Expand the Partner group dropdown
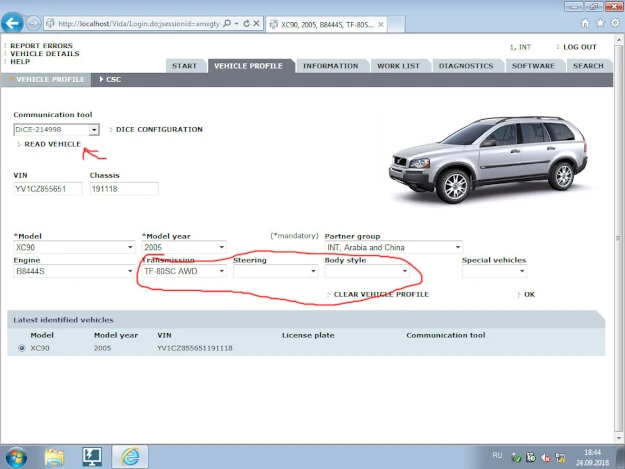This screenshot has width=625, height=469. [457, 247]
